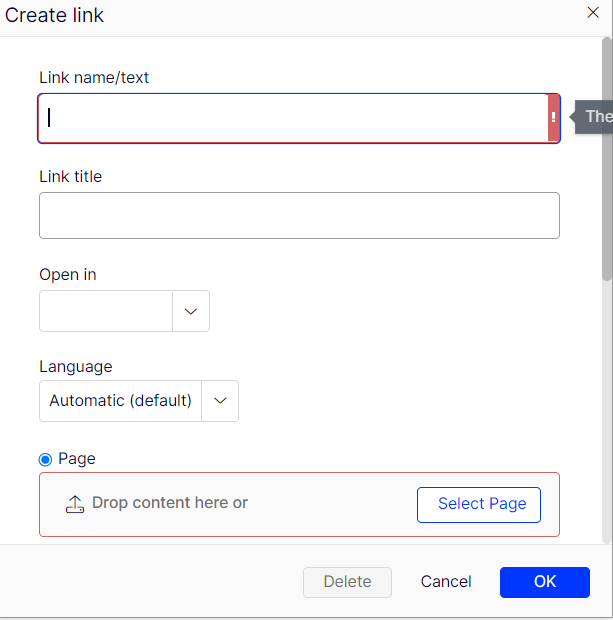
Task: Click the validation tooltip beside name field
Action: coord(597,116)
